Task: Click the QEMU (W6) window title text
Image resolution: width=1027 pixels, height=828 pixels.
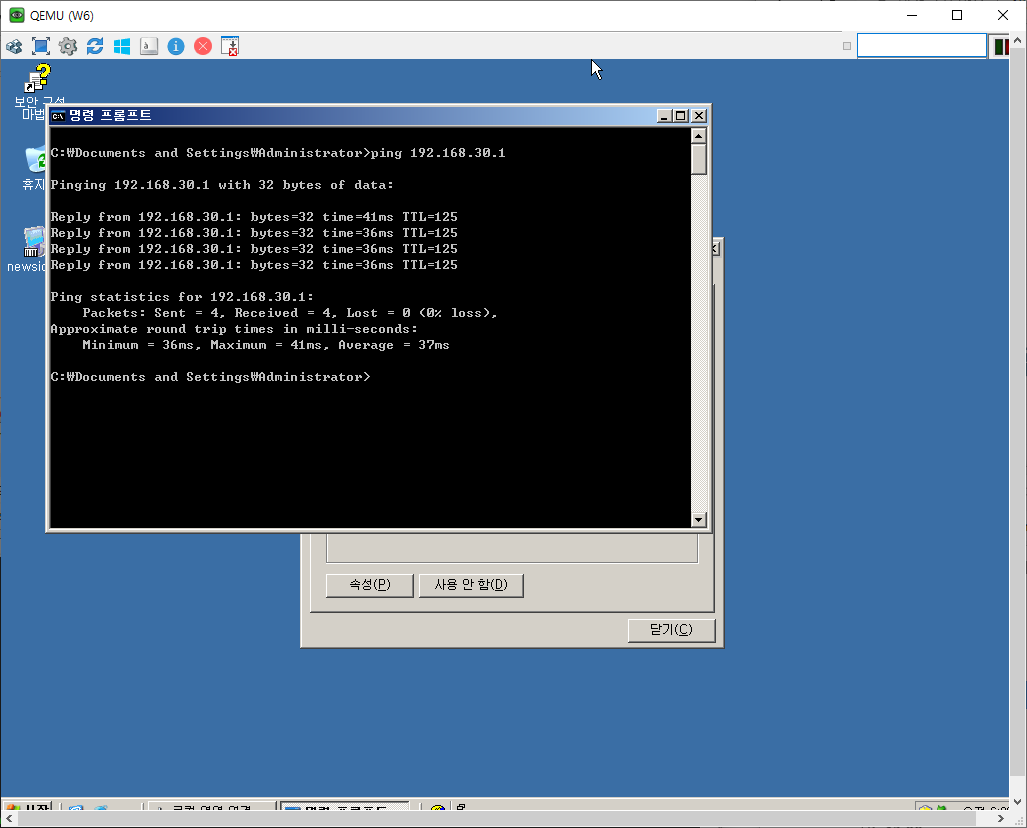Action: [x=62, y=16]
